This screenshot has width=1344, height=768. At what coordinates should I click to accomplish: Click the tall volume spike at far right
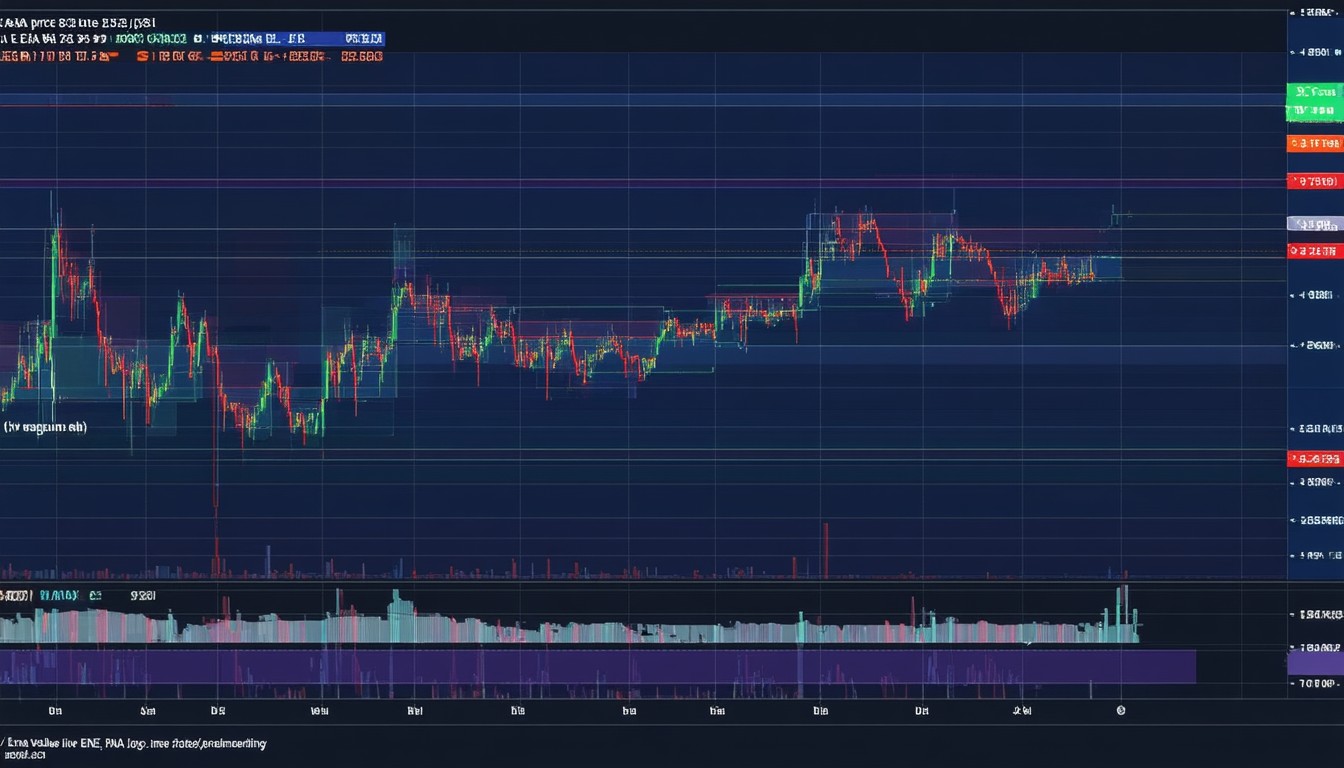[x=1125, y=610]
